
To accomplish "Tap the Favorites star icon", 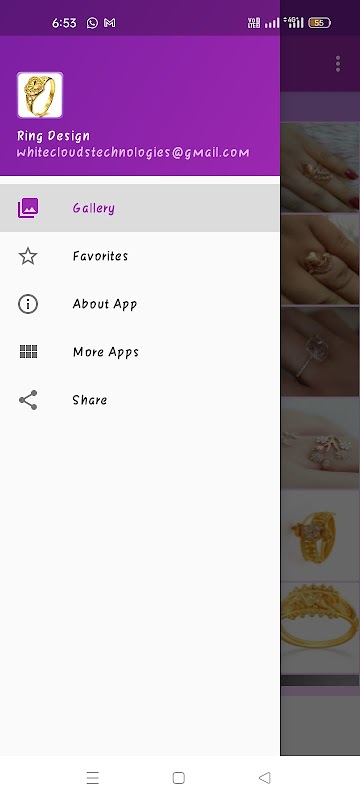I will tap(28, 256).
